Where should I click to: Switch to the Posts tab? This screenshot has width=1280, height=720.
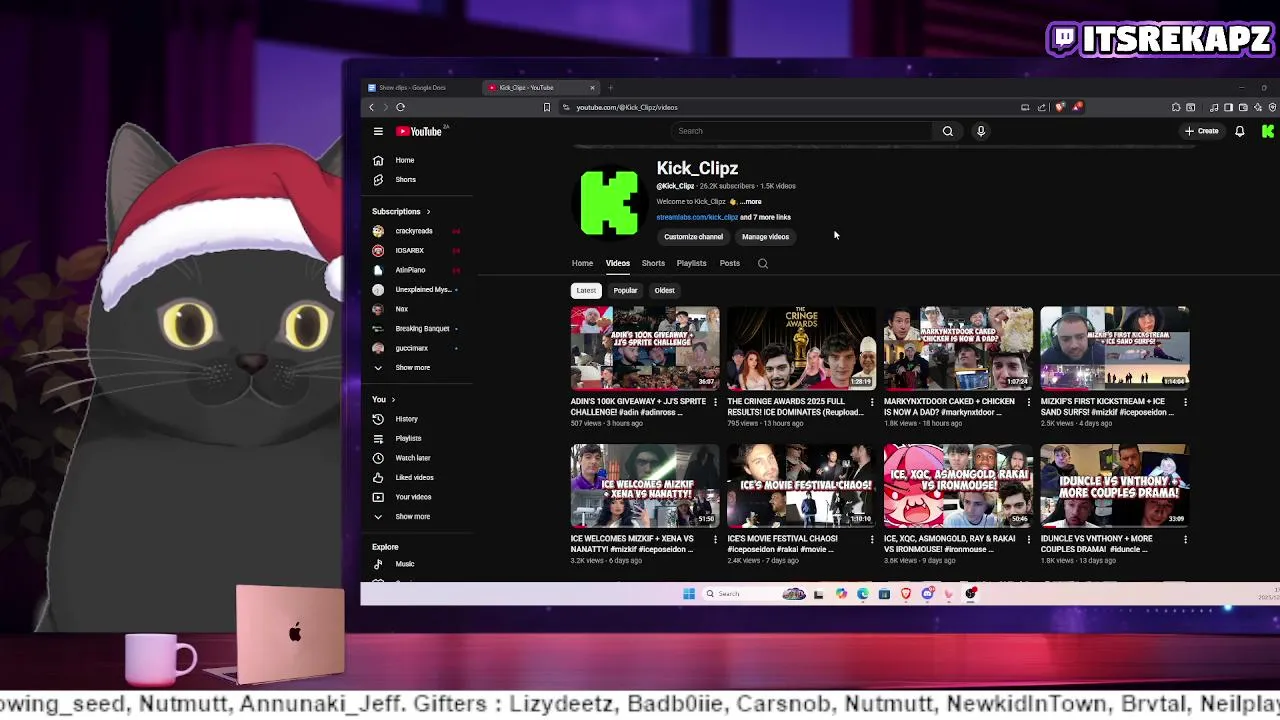coord(729,263)
